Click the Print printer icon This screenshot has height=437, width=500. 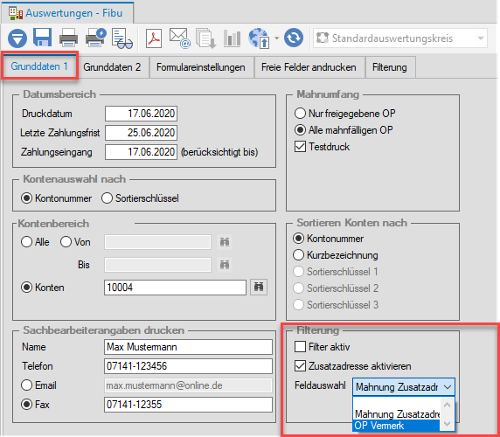point(68,38)
